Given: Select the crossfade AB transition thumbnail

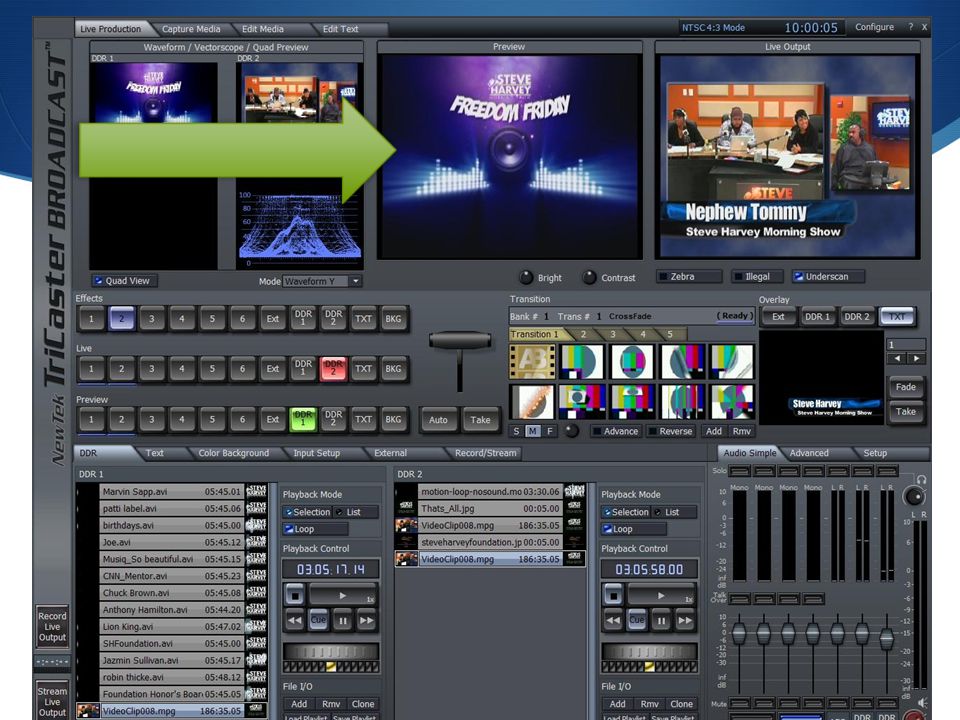Looking at the screenshot, I should (x=533, y=361).
